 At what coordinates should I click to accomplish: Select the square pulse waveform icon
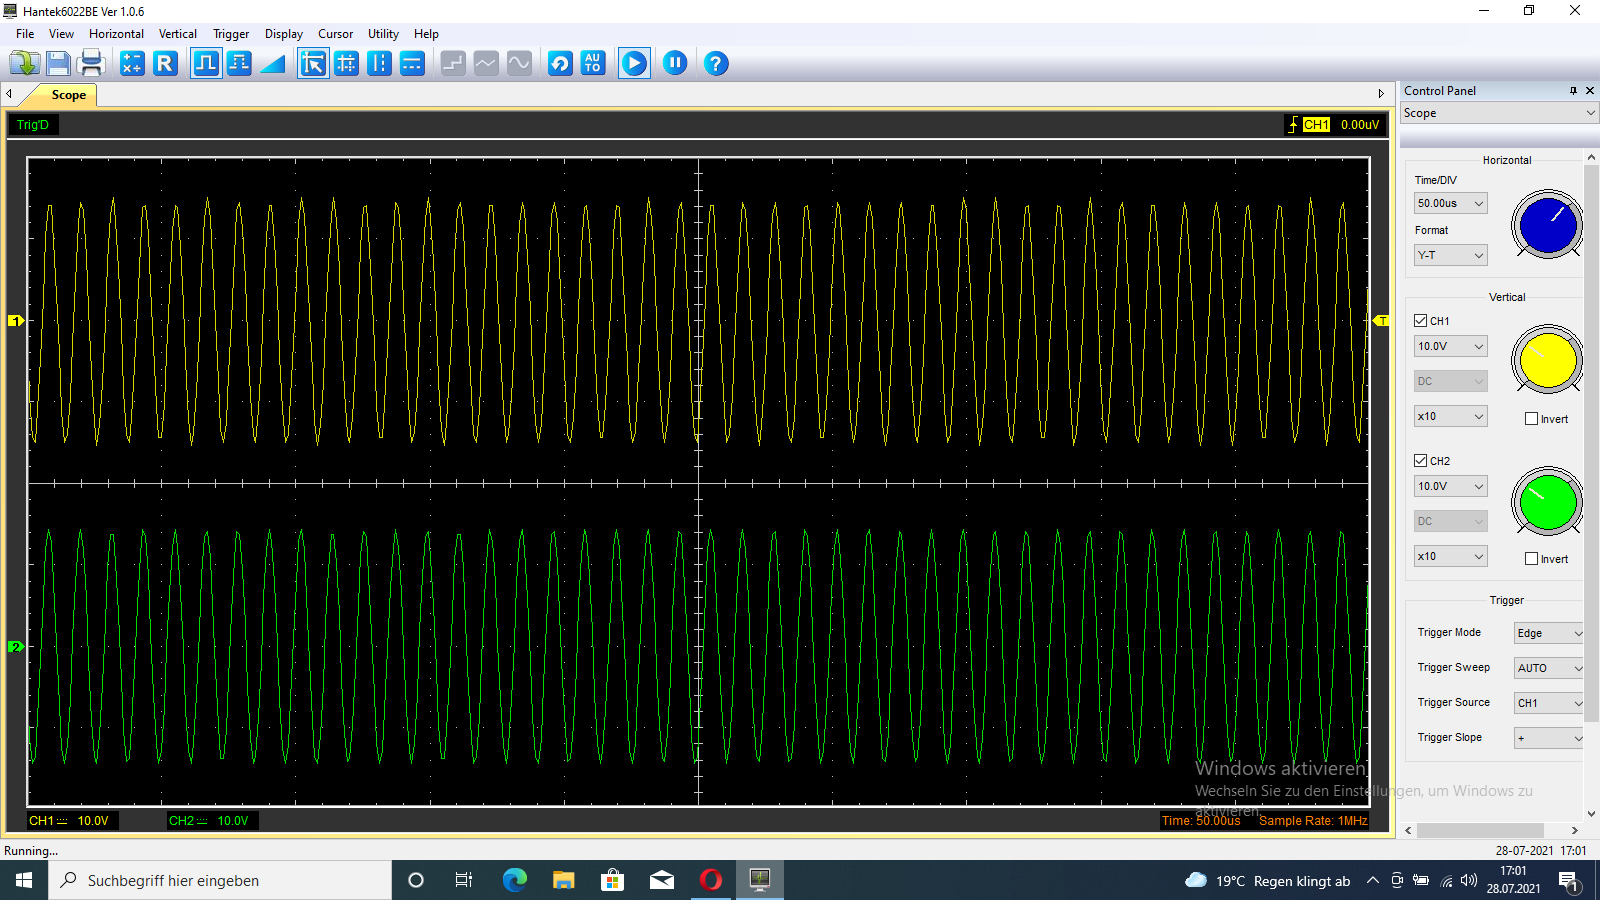pyautogui.click(x=206, y=64)
